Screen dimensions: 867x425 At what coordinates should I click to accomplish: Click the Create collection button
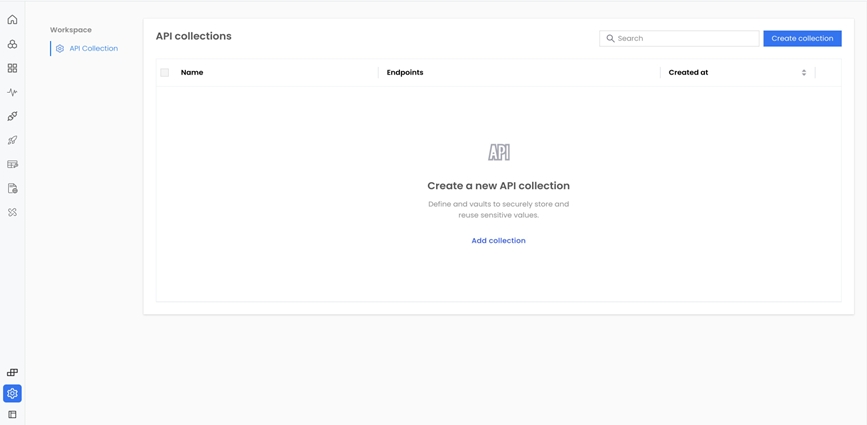pyautogui.click(x=802, y=38)
